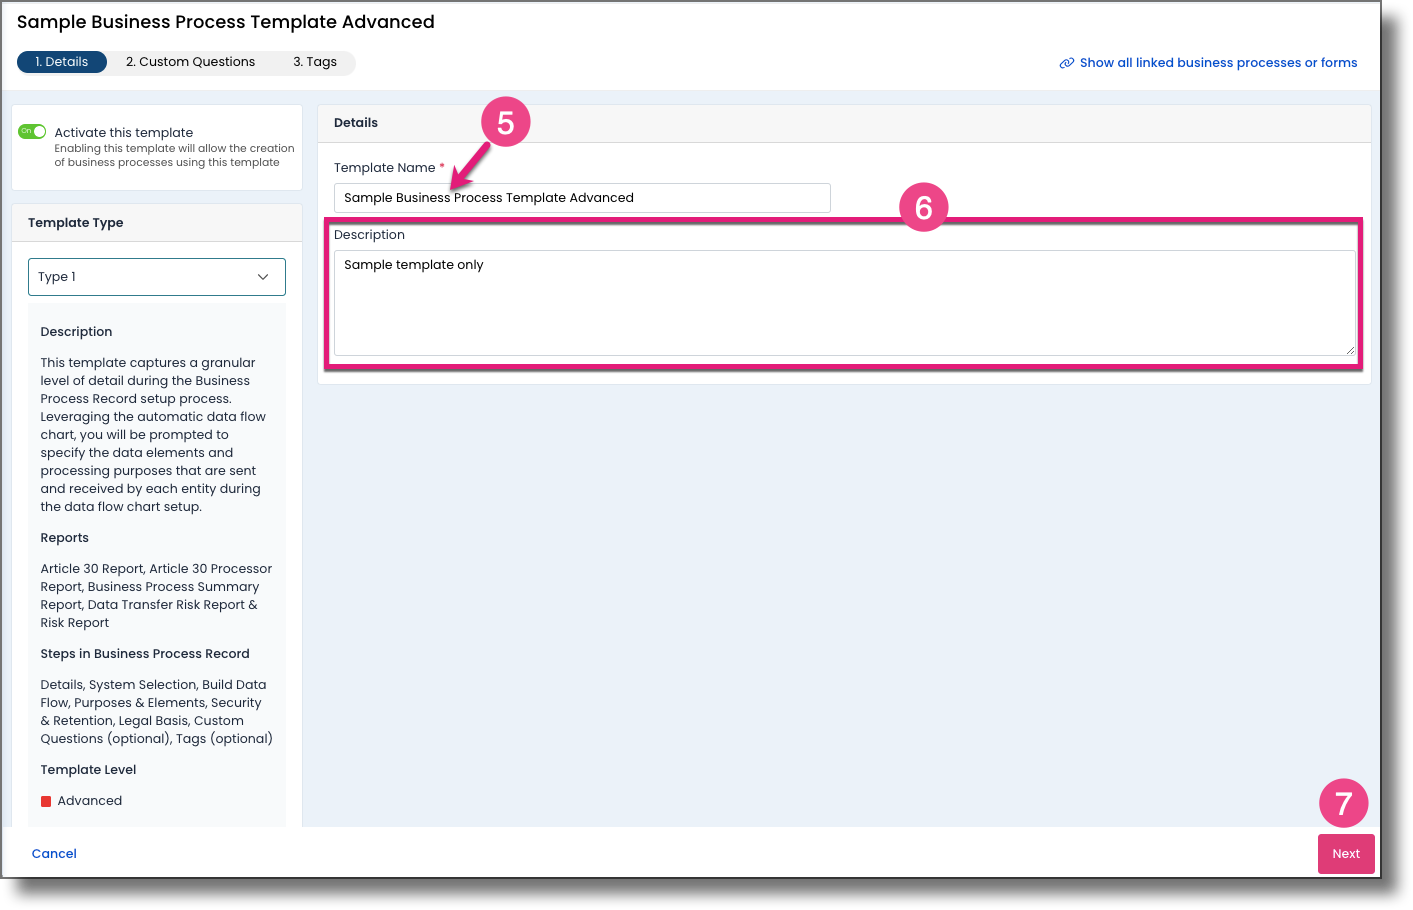
Task: Click the Steps in Business Process Record heading
Action: [145, 654]
